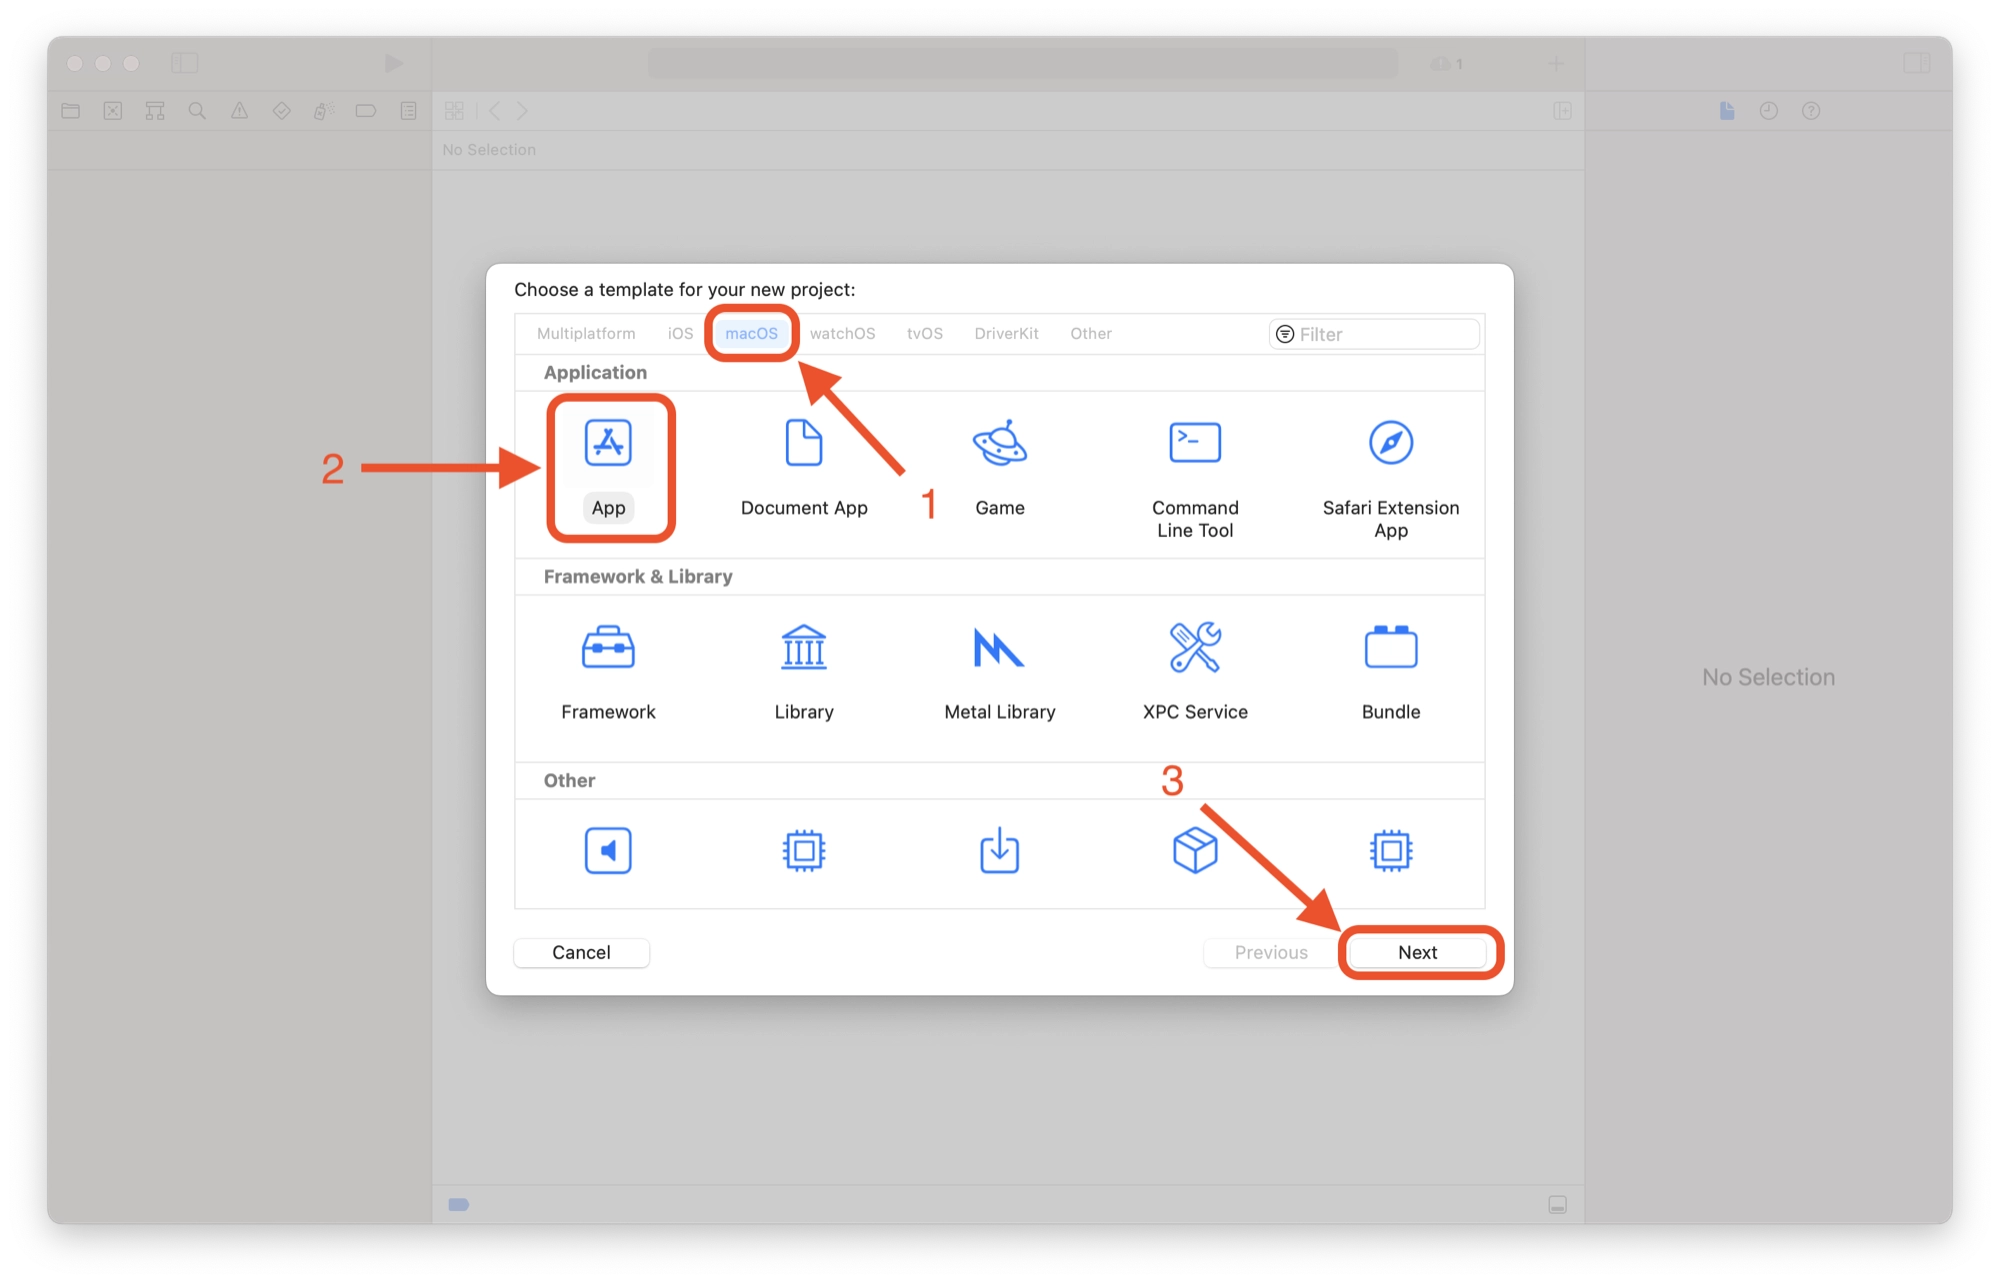Open the Find navigator magnifier icon

[197, 111]
